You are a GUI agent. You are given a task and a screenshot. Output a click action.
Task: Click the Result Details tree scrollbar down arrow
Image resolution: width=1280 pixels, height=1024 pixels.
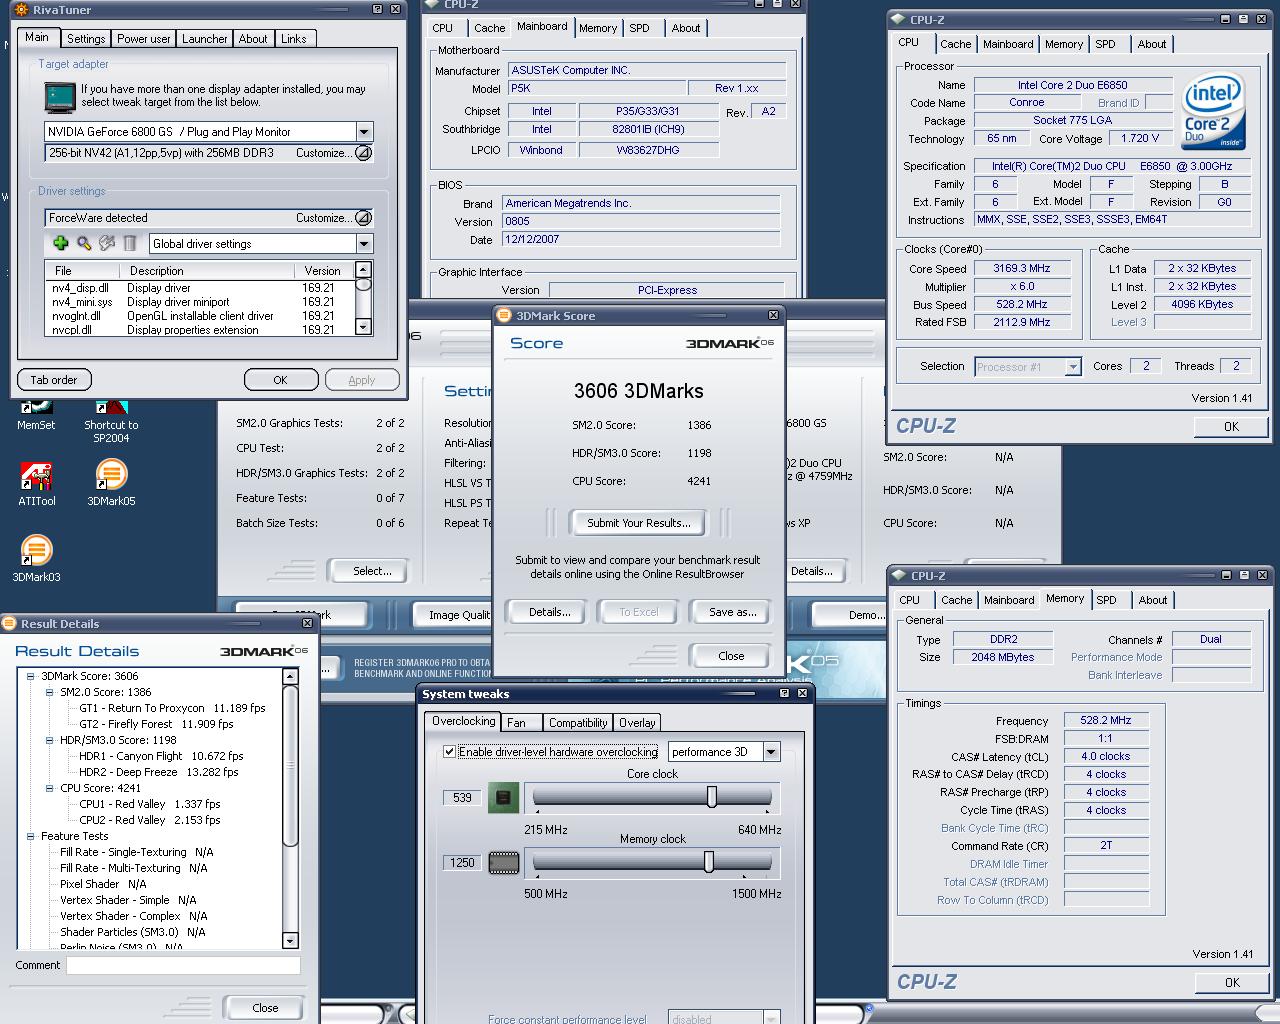coord(290,940)
